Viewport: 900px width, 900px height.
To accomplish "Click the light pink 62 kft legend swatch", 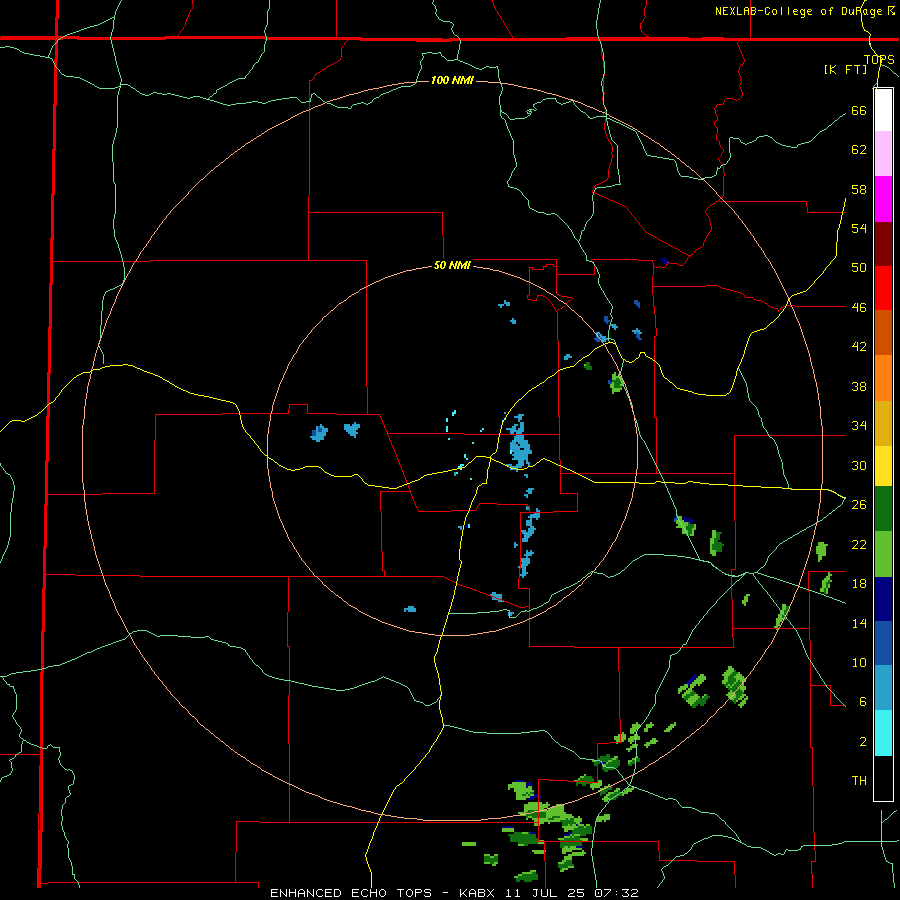I will click(883, 154).
